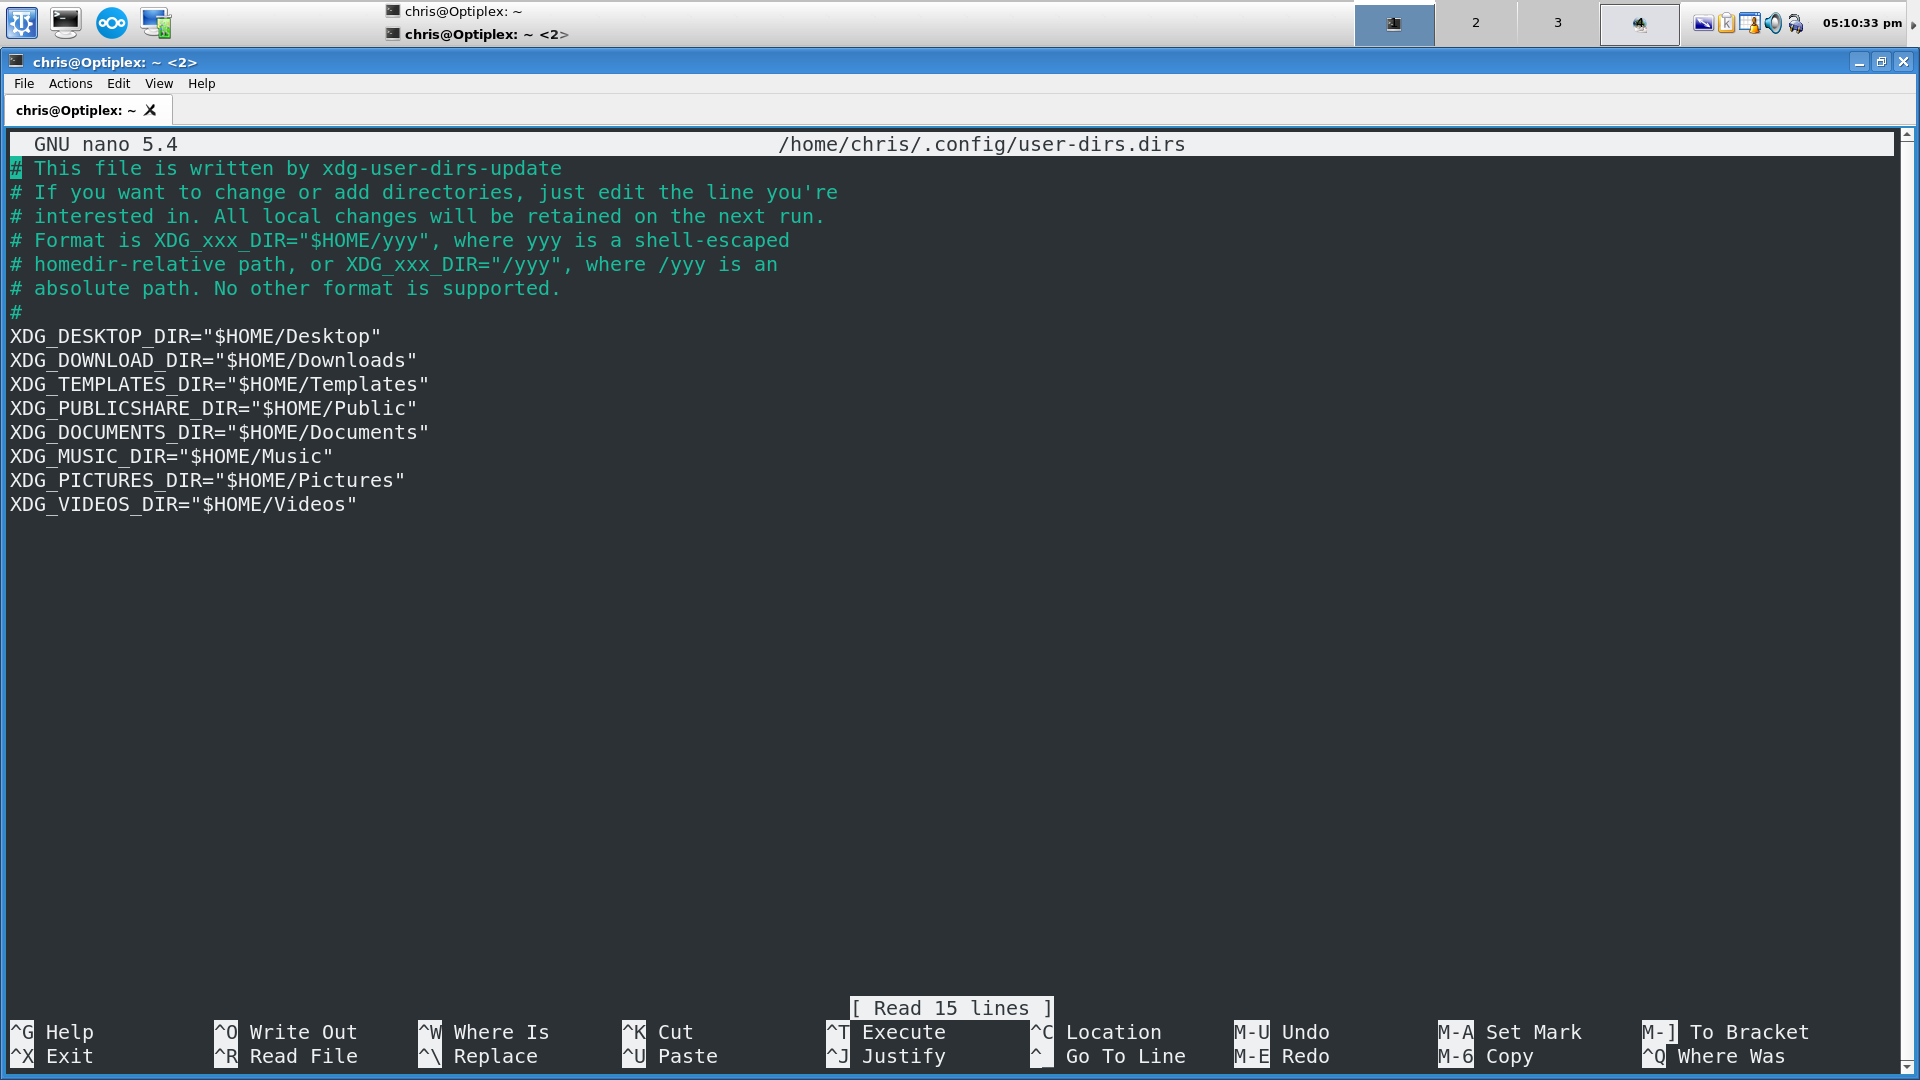Open the calendar reminder tray icon
The height and width of the screenshot is (1080, 1920).
click(x=1750, y=23)
